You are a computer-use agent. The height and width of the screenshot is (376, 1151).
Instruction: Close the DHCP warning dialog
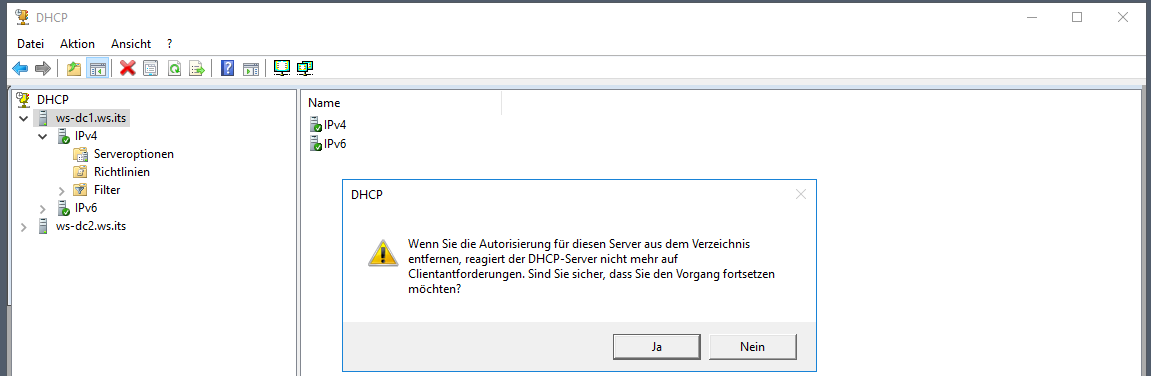click(800, 195)
